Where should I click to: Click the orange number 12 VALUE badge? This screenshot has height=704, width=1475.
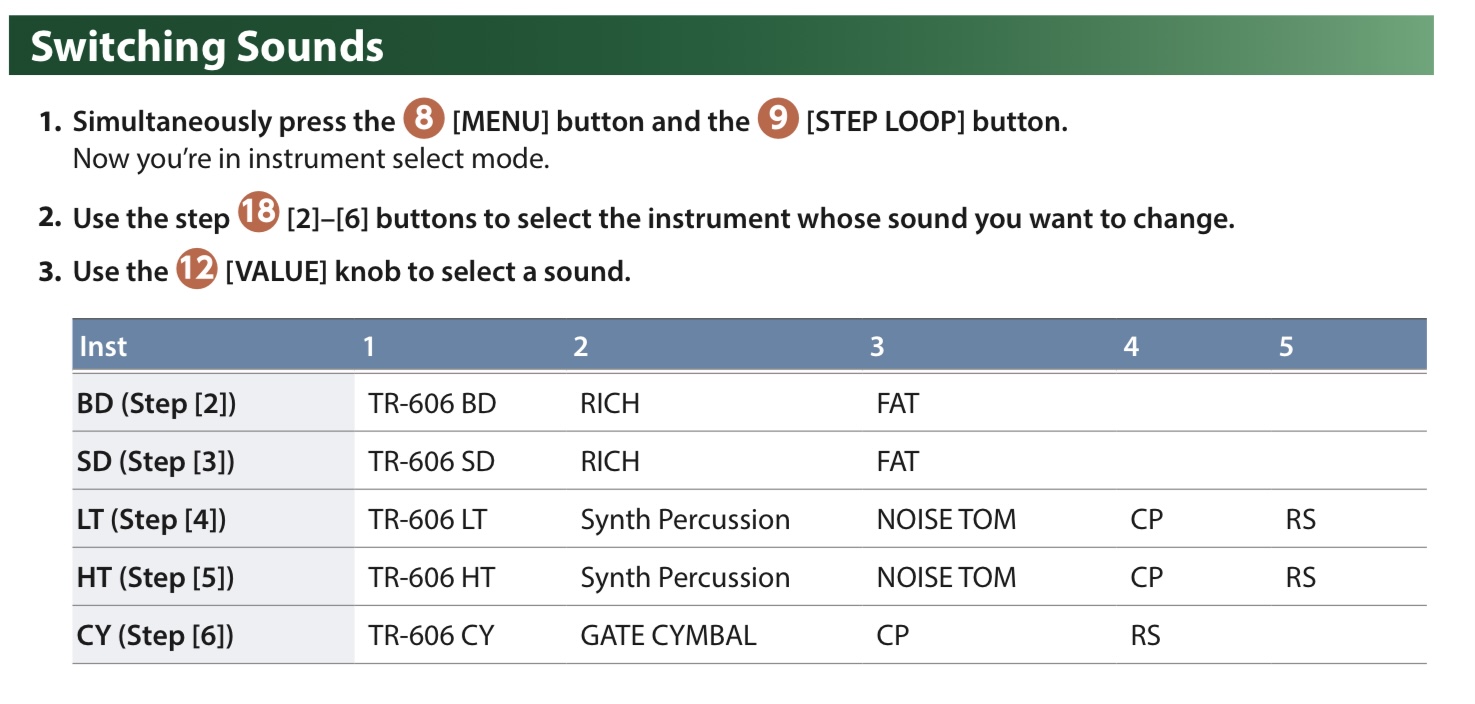[196, 270]
